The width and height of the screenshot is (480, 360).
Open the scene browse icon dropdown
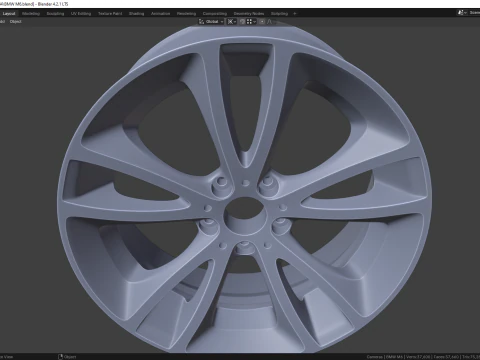pyautogui.click(x=462, y=13)
